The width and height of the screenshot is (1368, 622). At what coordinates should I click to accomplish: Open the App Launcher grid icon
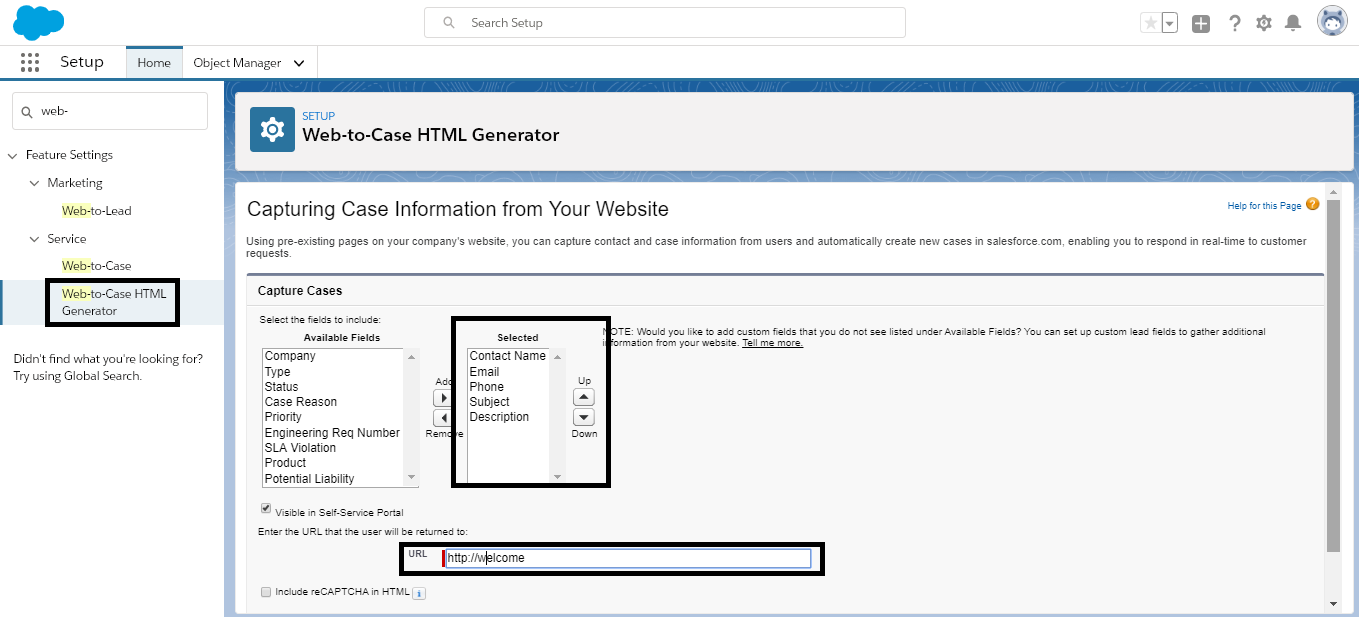point(30,62)
